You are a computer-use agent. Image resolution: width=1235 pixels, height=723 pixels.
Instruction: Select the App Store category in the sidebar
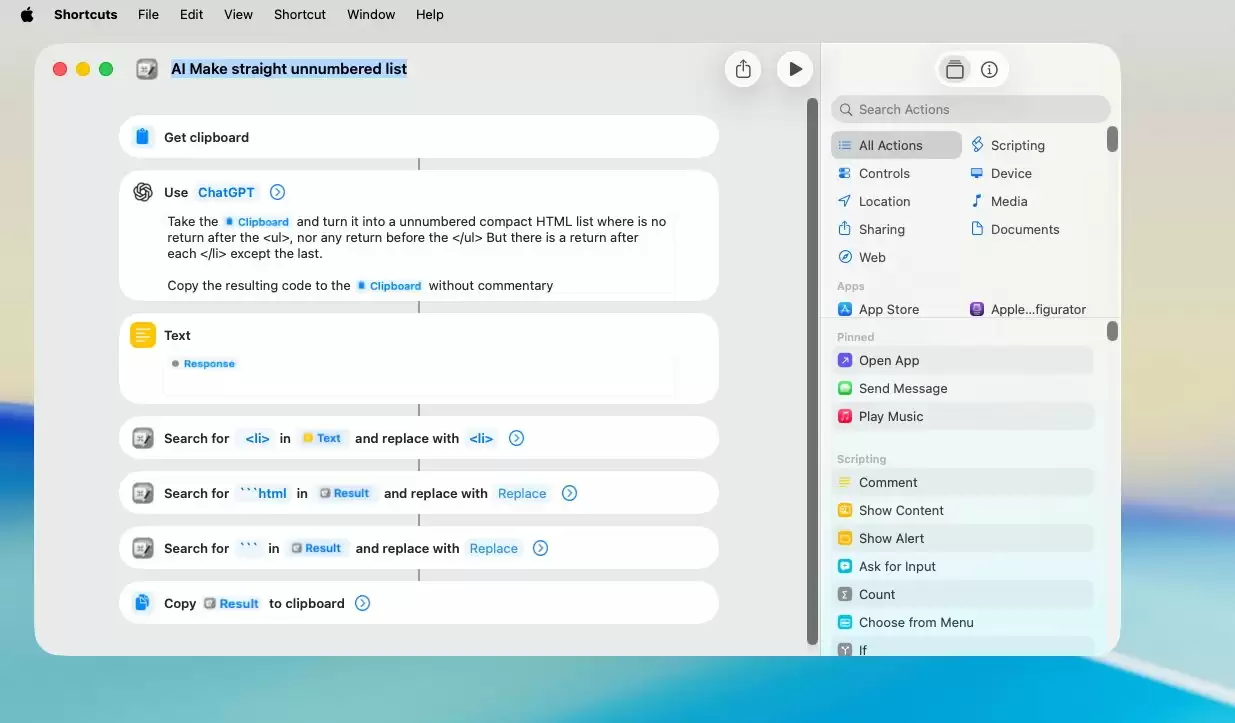(x=887, y=309)
